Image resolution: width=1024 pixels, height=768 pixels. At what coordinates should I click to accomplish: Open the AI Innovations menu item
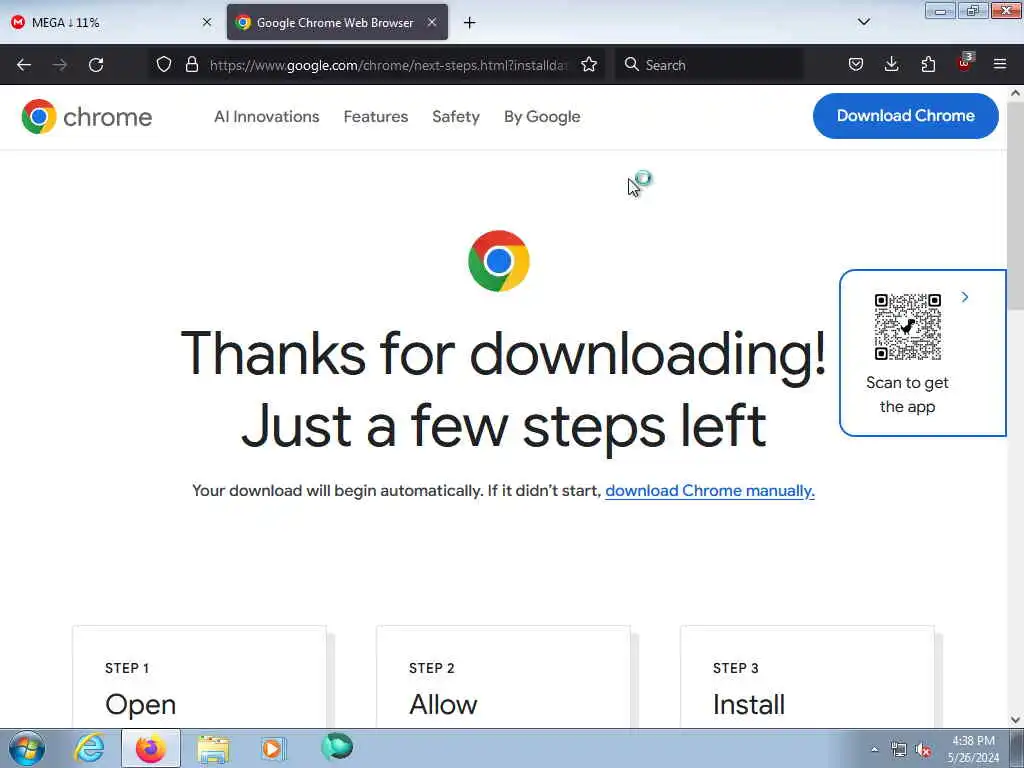click(266, 117)
